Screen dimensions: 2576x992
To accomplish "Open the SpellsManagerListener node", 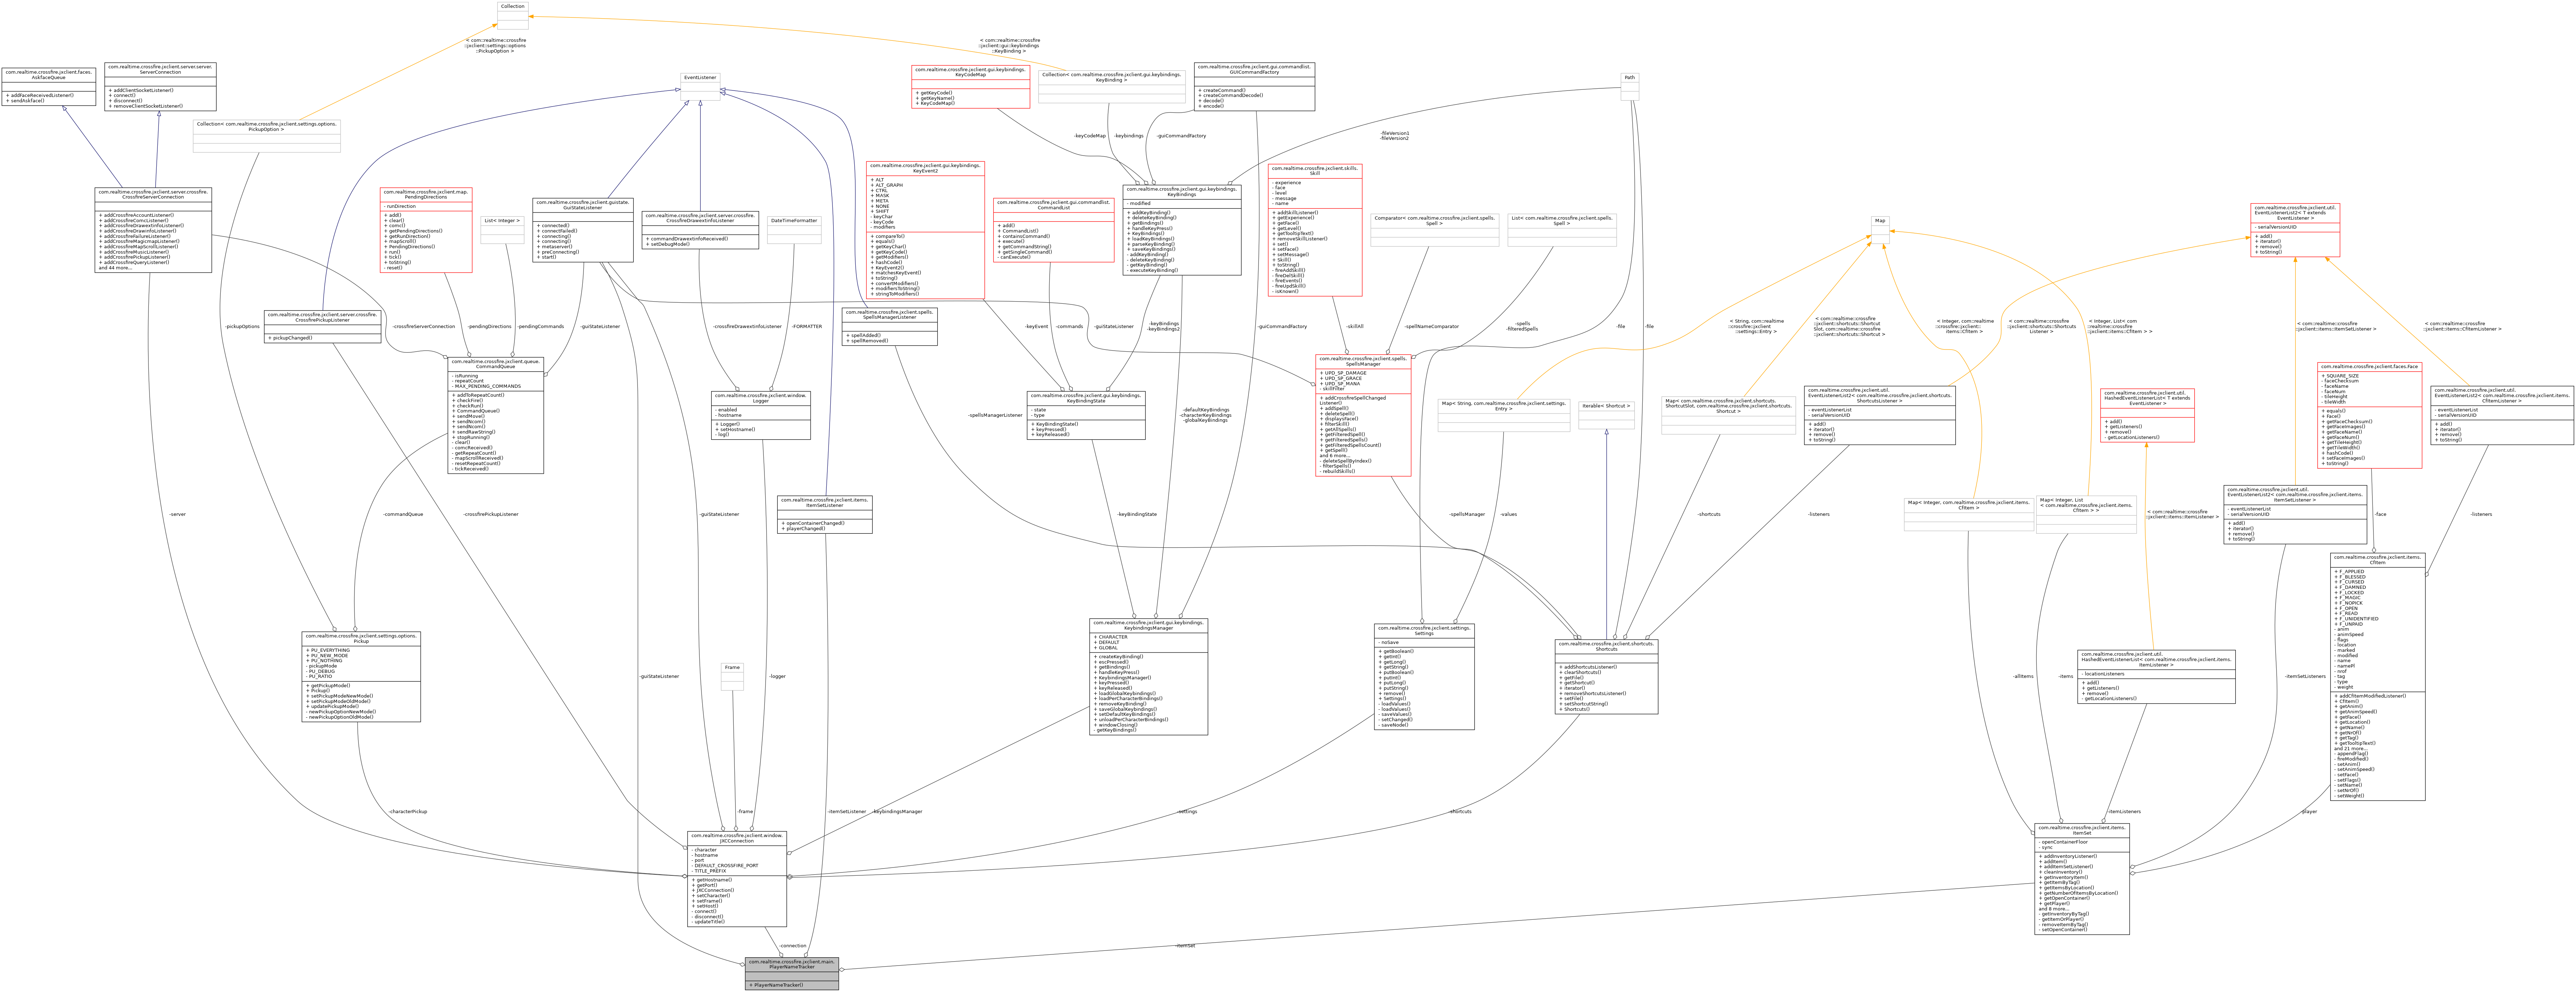I will 890,327.
